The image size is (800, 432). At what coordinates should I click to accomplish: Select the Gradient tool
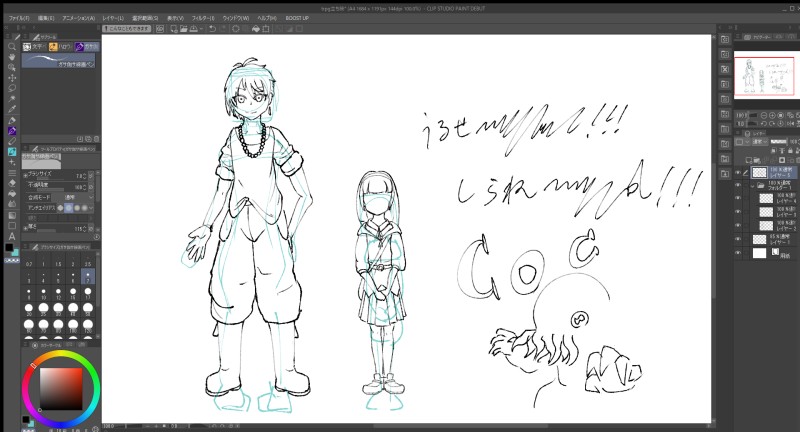pos(12,215)
